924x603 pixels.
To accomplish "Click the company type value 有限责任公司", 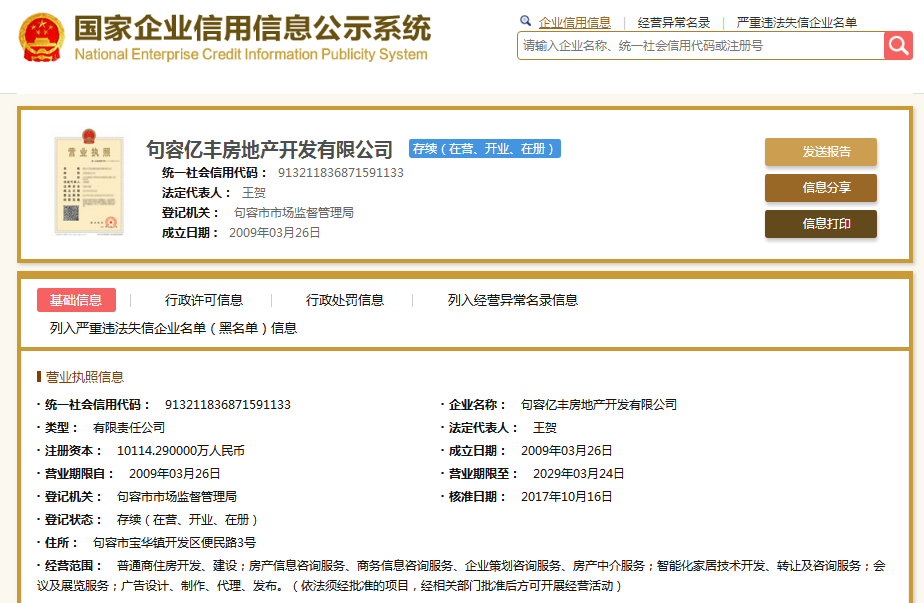I will [128, 427].
